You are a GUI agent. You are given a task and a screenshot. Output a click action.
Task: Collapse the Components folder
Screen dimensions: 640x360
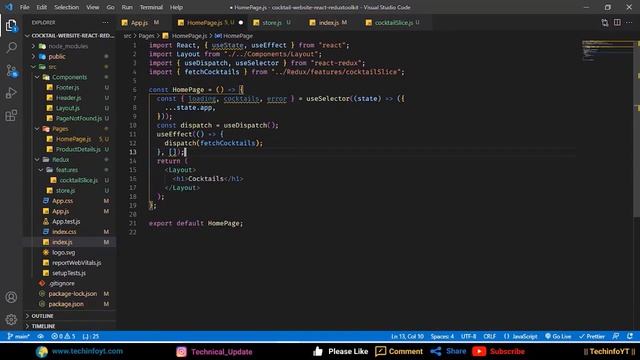coord(69,77)
